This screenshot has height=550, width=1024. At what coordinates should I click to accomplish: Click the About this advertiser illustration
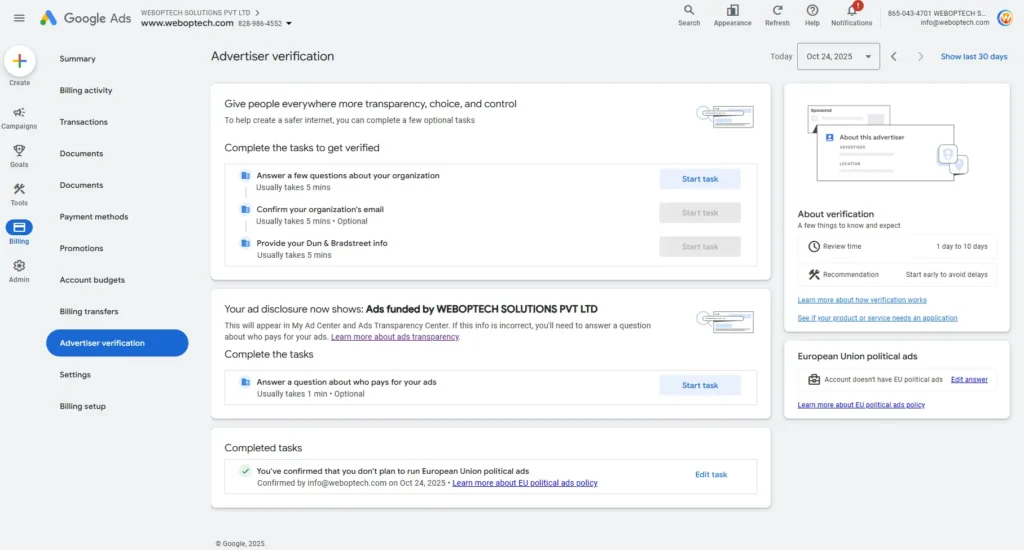(x=888, y=142)
